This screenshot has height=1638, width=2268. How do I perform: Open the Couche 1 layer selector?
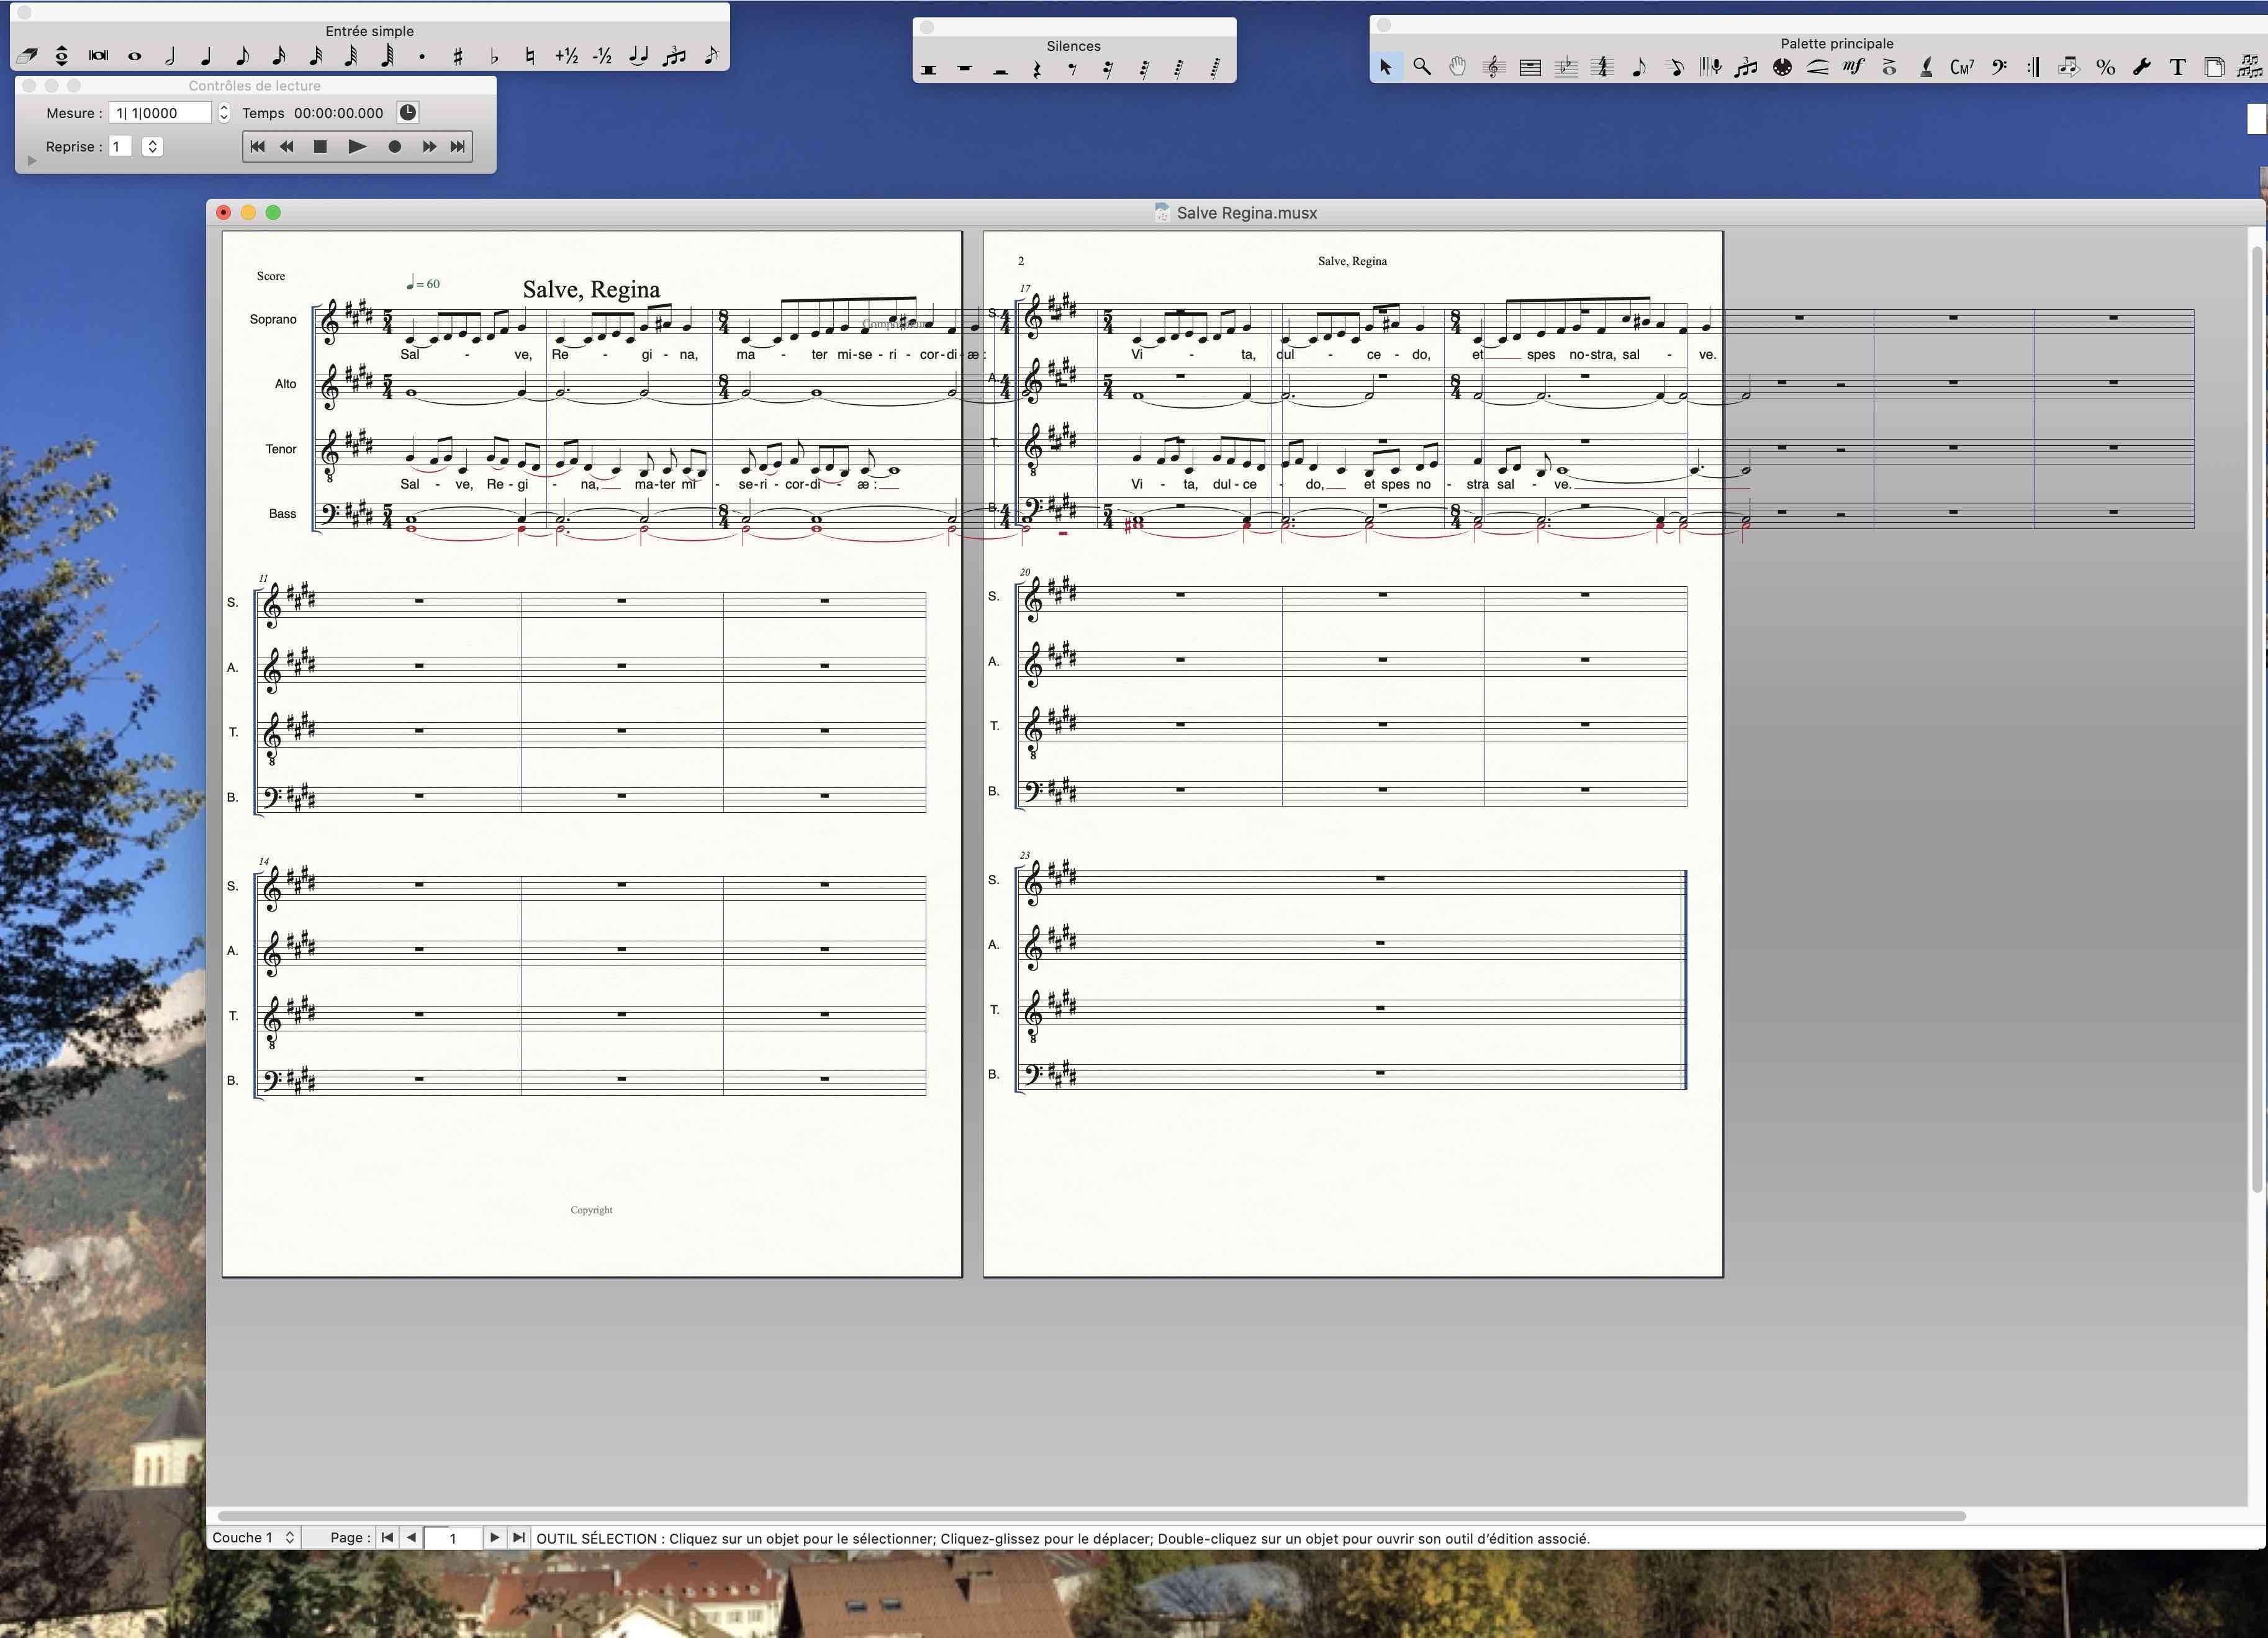coord(253,1537)
